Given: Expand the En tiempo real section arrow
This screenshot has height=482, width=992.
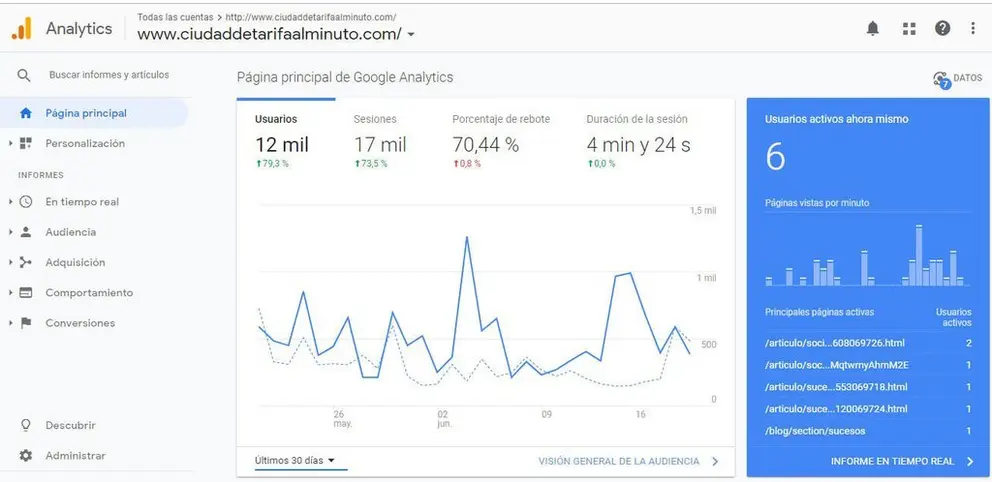Looking at the screenshot, I should tap(11, 202).
